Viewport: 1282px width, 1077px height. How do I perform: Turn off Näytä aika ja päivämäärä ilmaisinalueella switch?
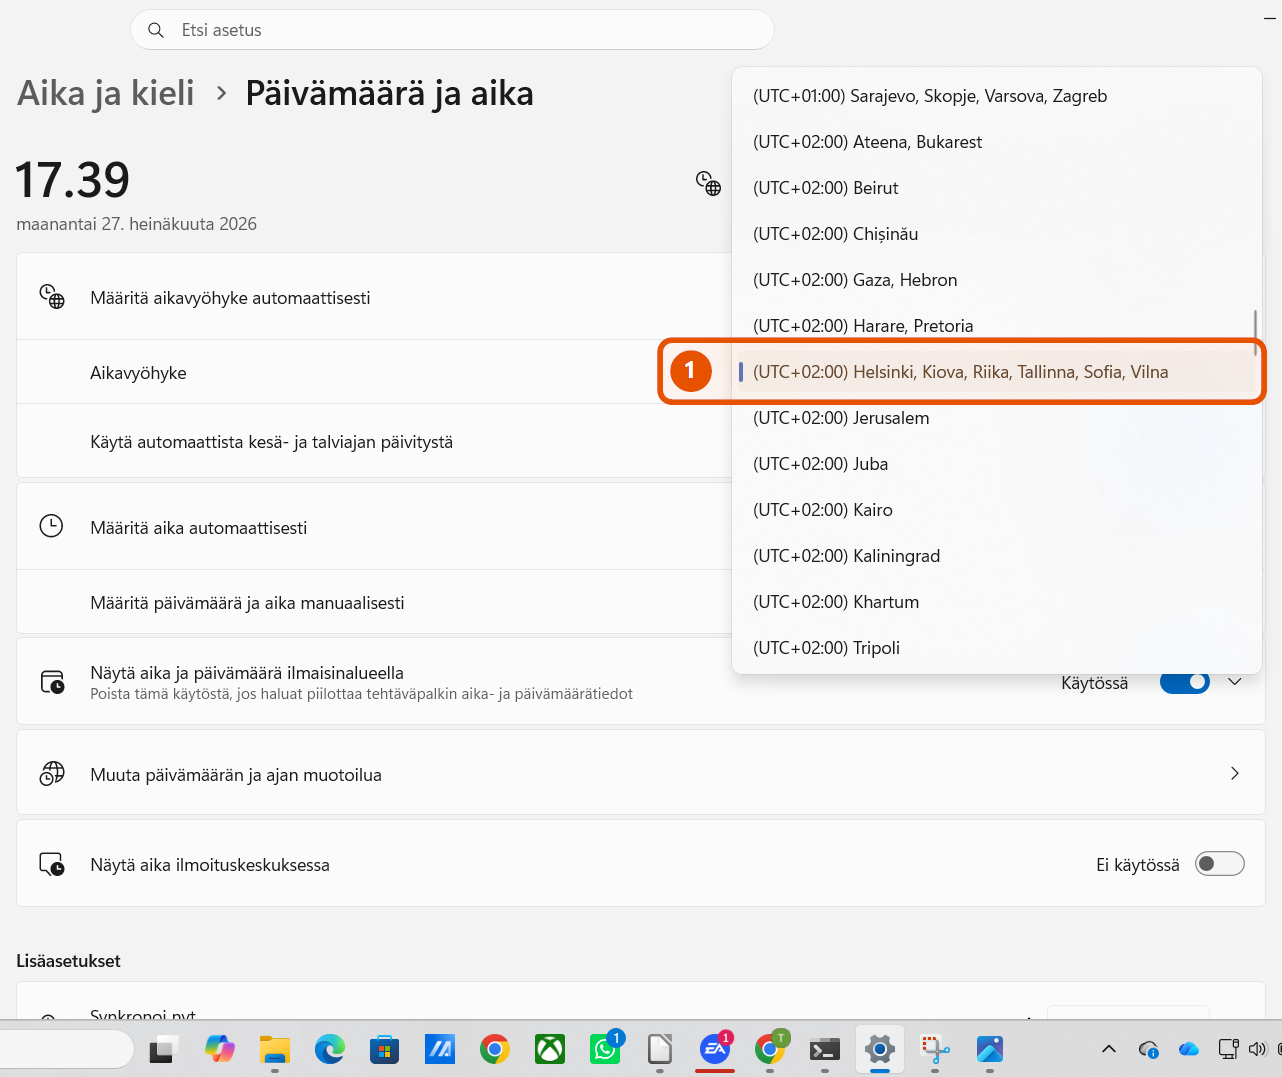[1185, 682]
